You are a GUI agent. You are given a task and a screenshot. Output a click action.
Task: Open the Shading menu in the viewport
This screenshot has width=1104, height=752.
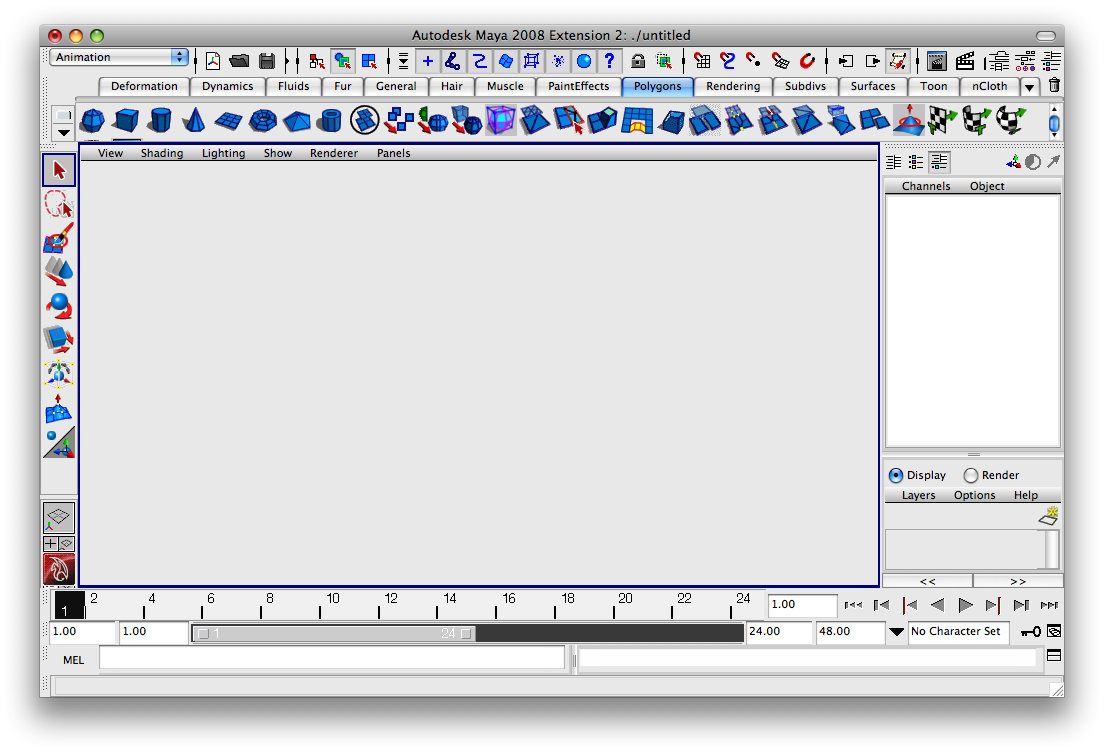pyautogui.click(x=162, y=153)
